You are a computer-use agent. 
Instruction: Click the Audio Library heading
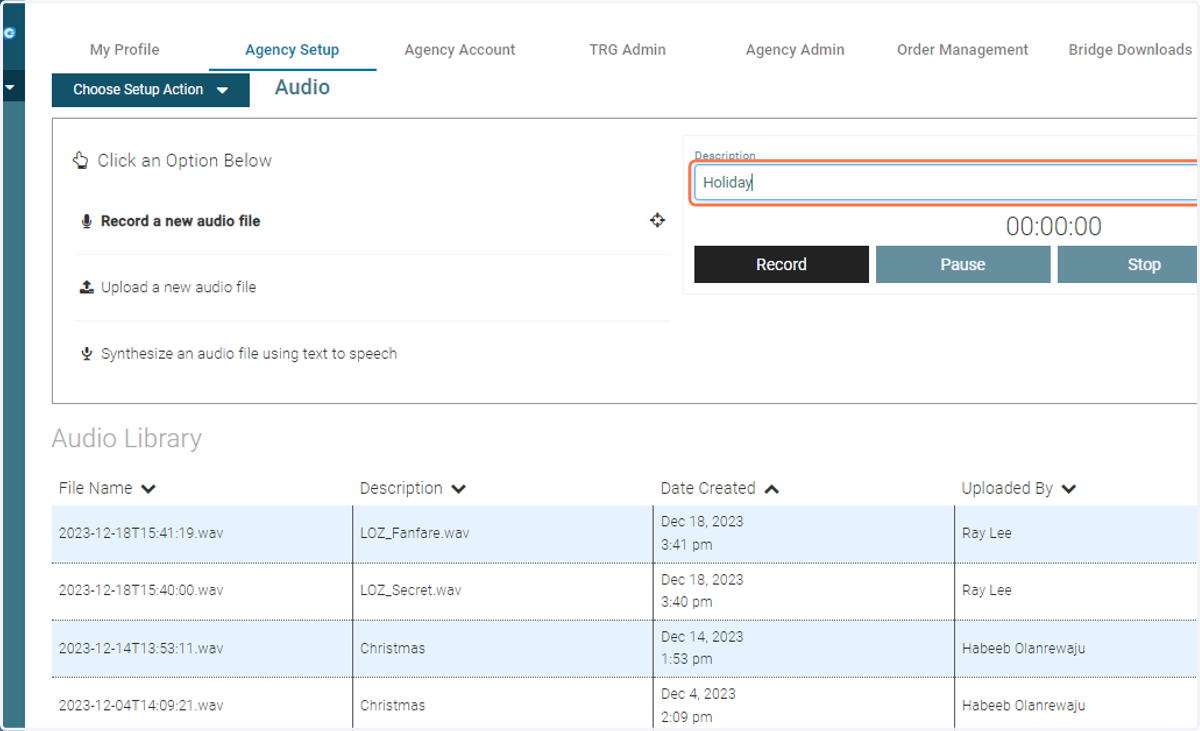127,439
